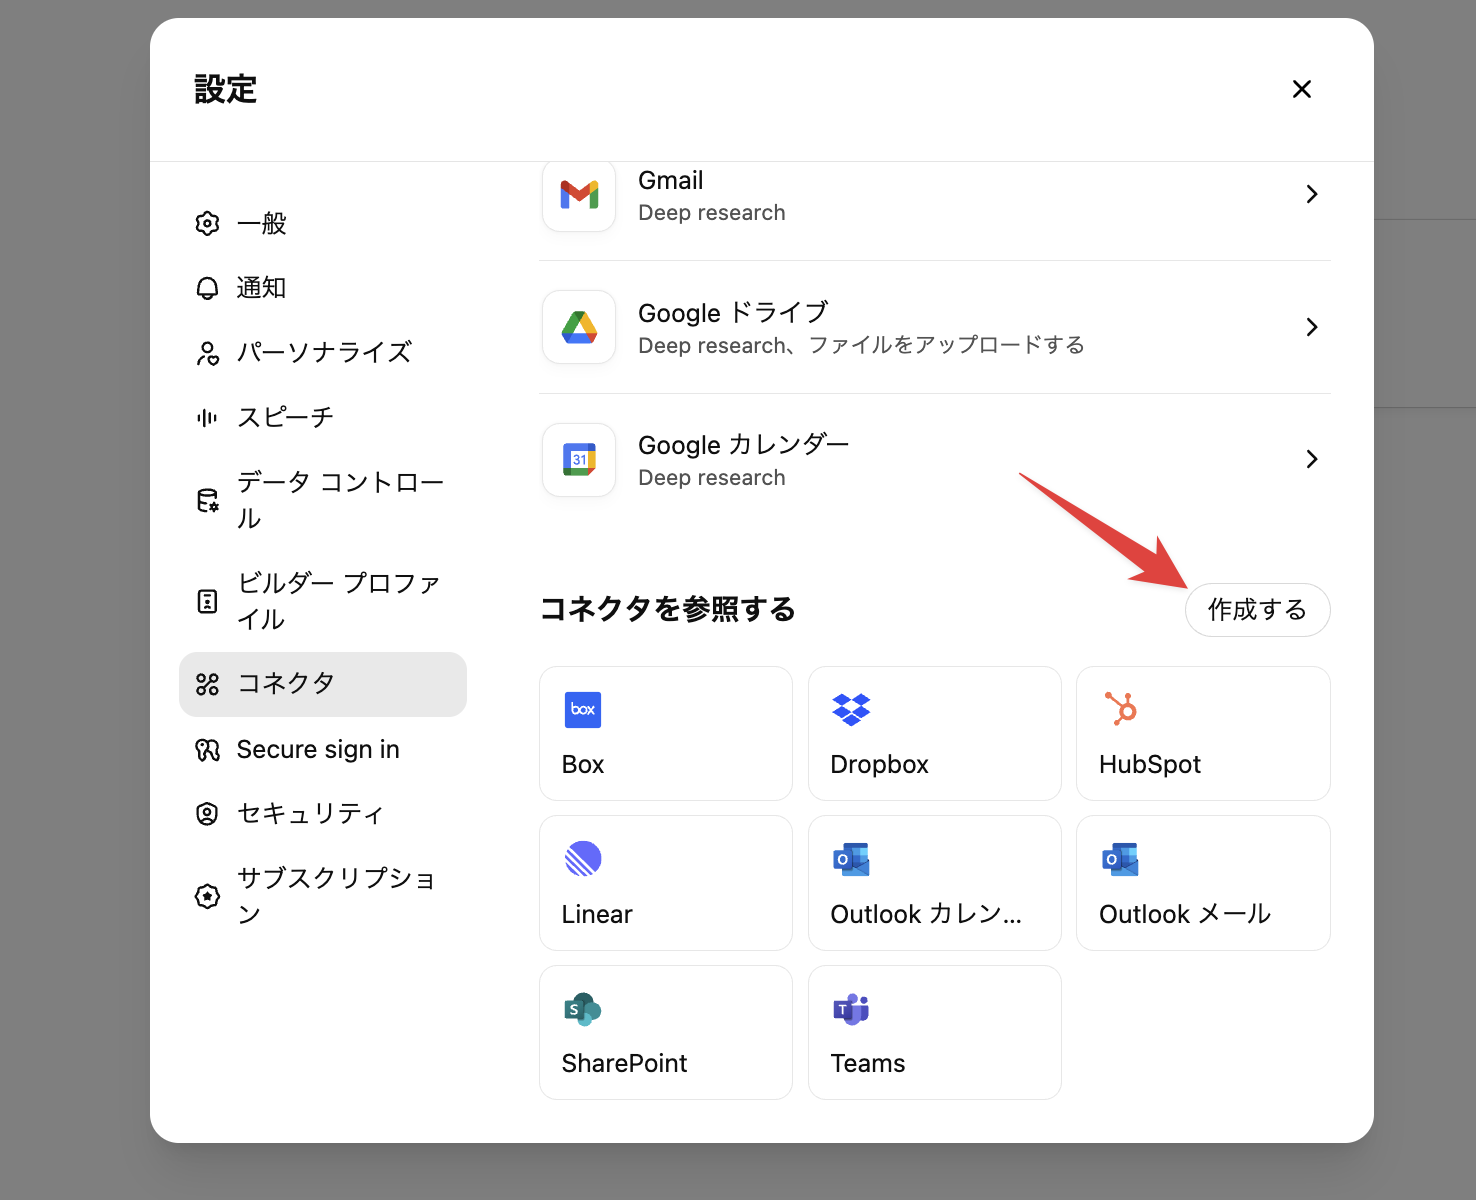Click the badge icon beside サブスクリプション
Image resolution: width=1476 pixels, height=1200 pixels.
(x=207, y=896)
